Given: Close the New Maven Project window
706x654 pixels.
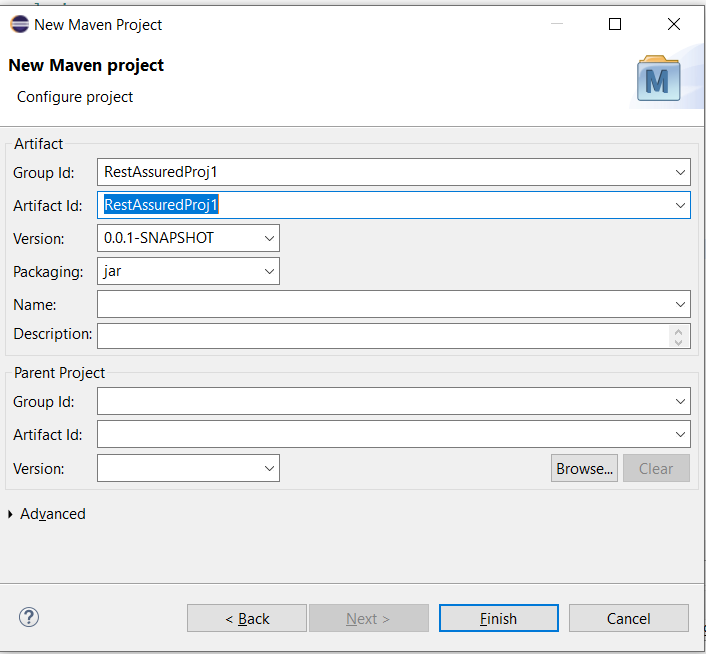Looking at the screenshot, I should [x=674, y=24].
